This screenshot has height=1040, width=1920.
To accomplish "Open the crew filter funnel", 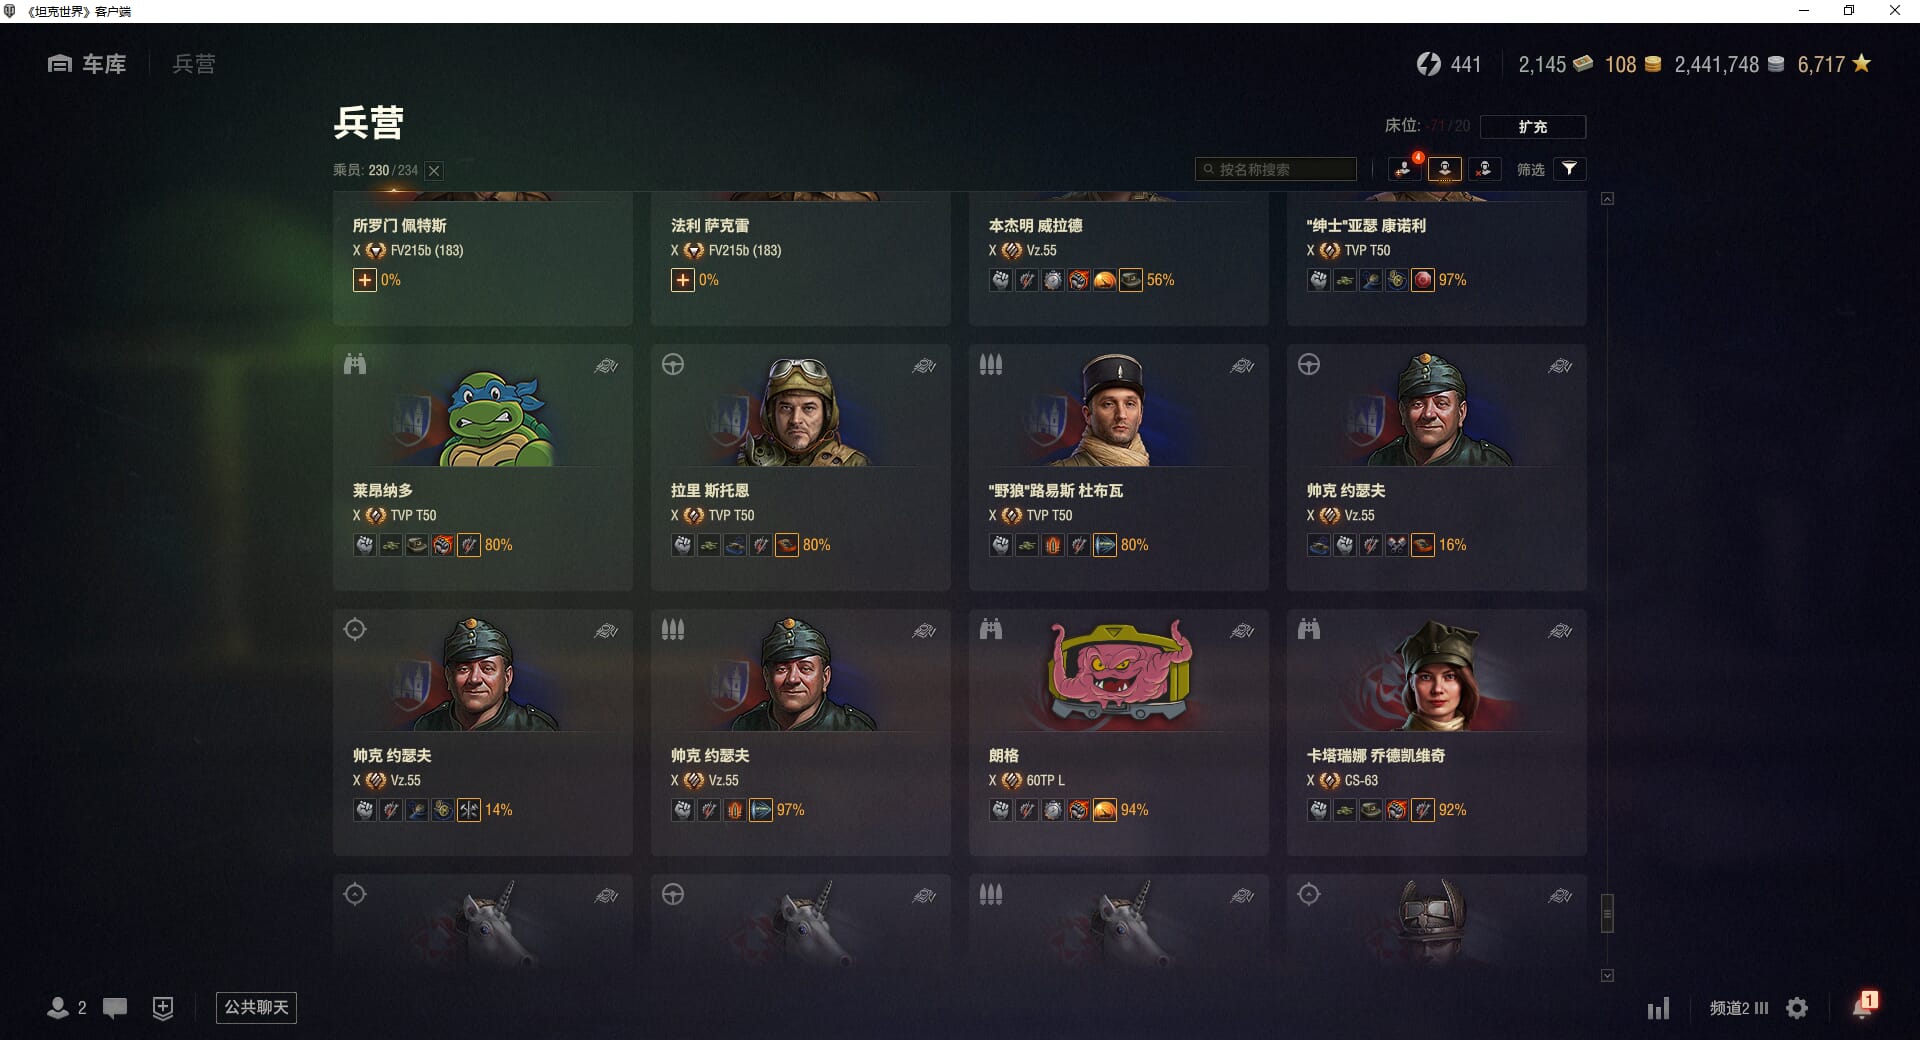I will [1569, 169].
